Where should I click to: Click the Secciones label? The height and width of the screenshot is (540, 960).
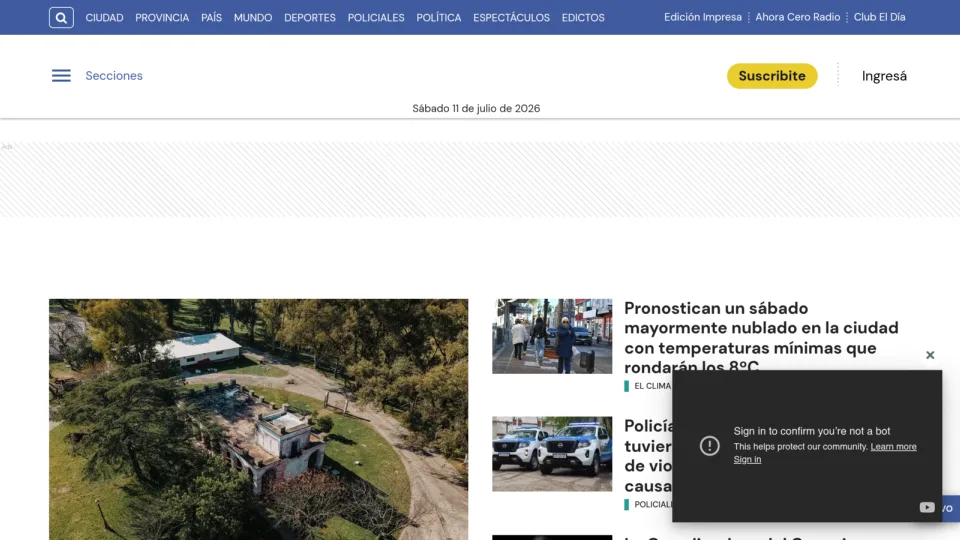click(x=114, y=76)
